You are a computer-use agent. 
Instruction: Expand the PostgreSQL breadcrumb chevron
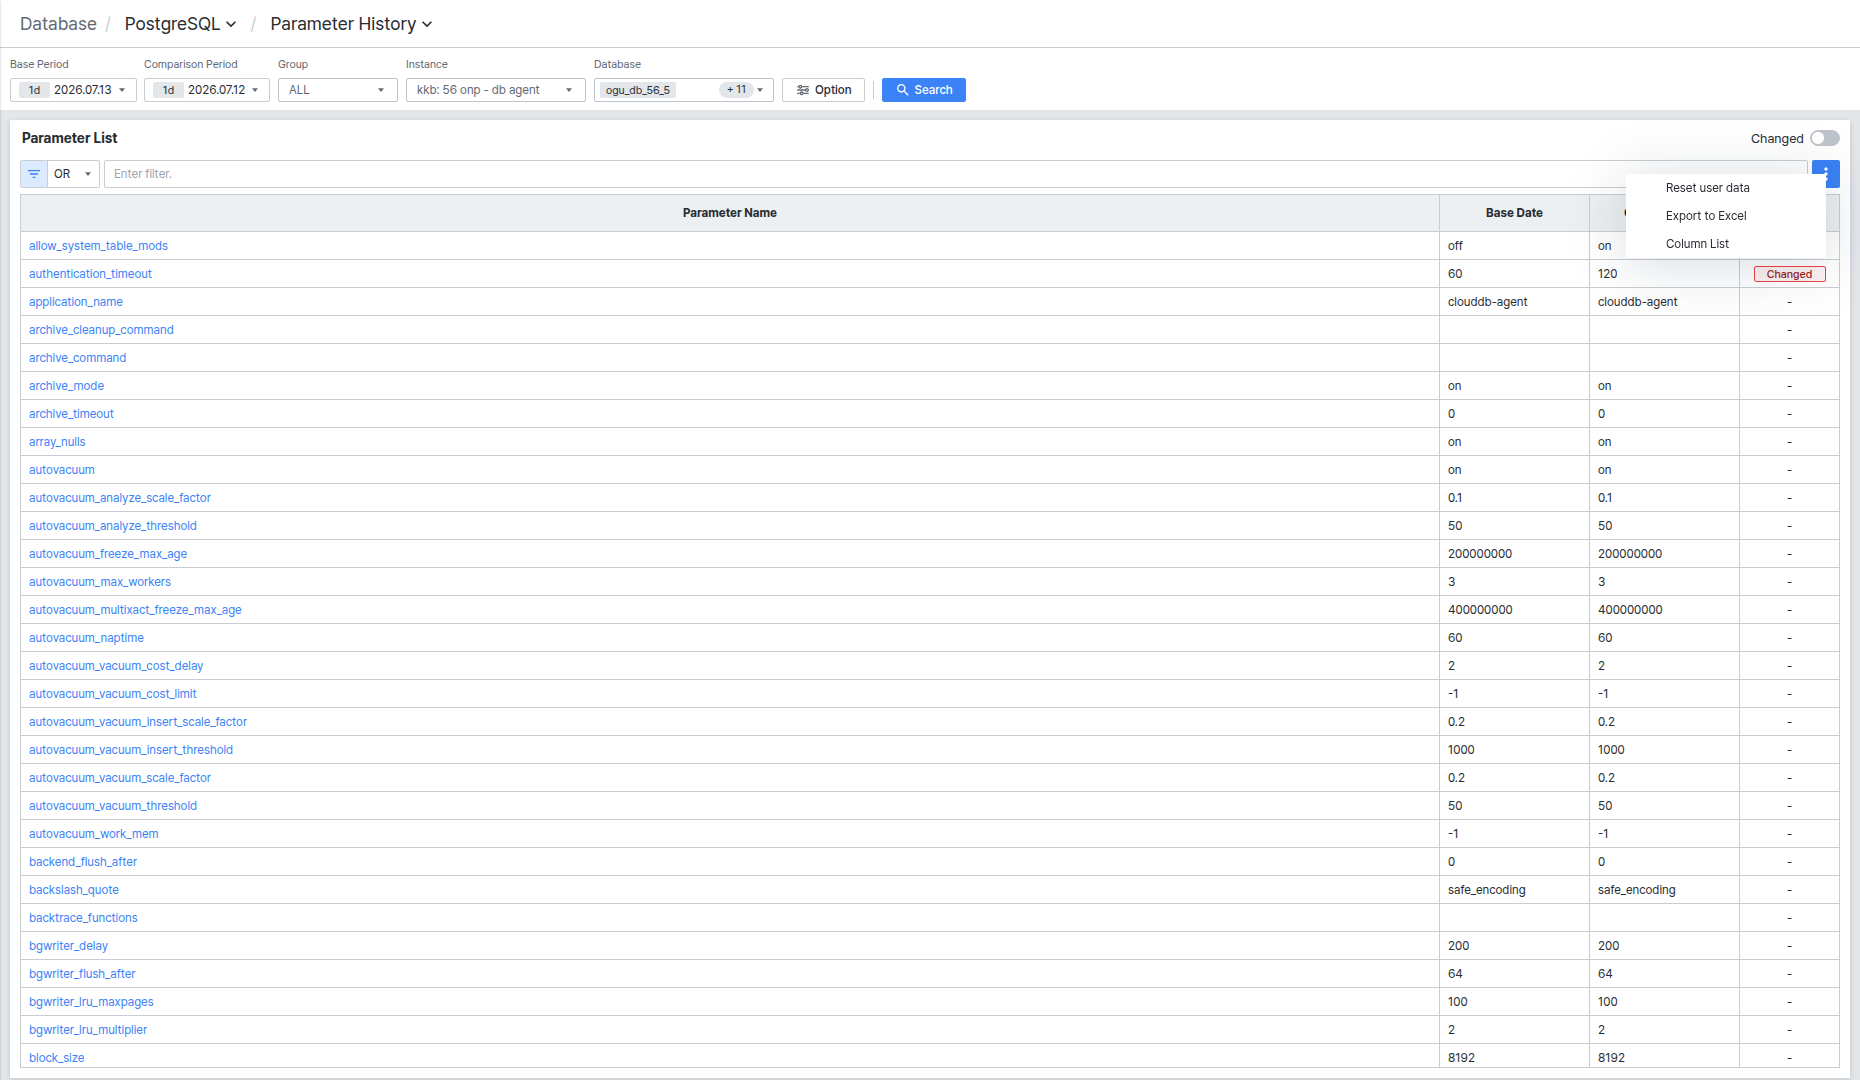[231, 24]
